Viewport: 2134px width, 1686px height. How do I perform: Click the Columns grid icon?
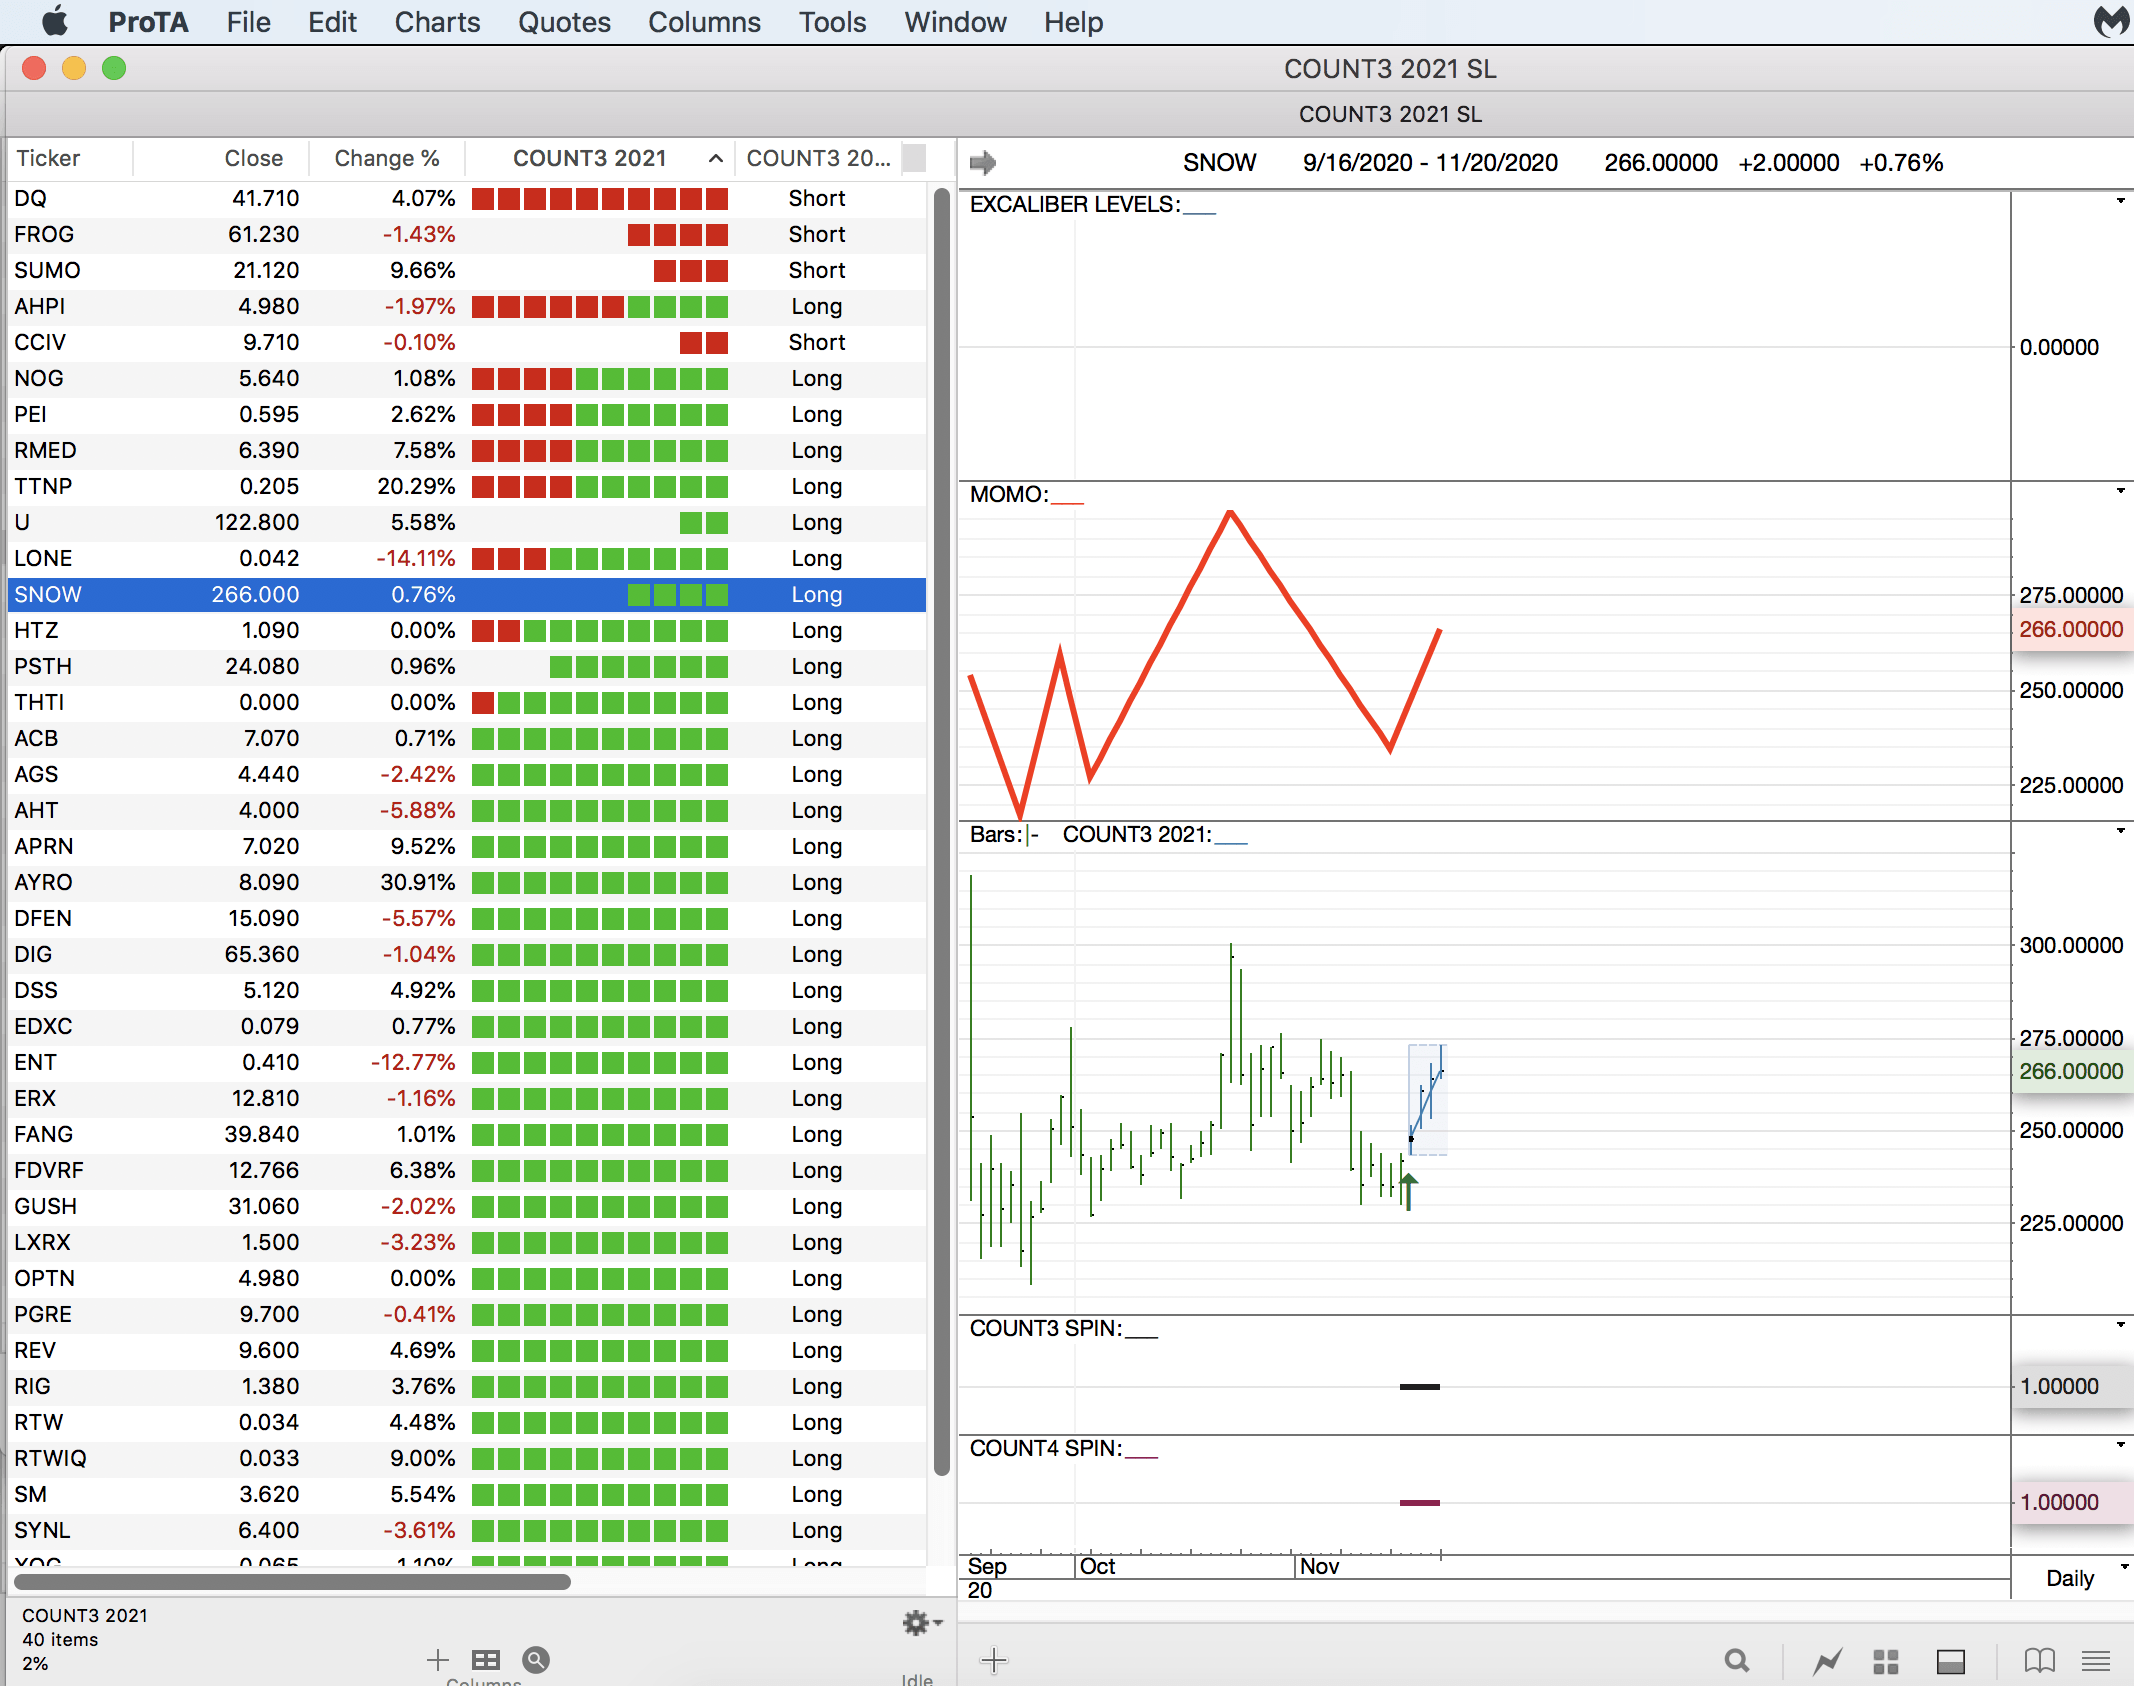click(x=486, y=1660)
